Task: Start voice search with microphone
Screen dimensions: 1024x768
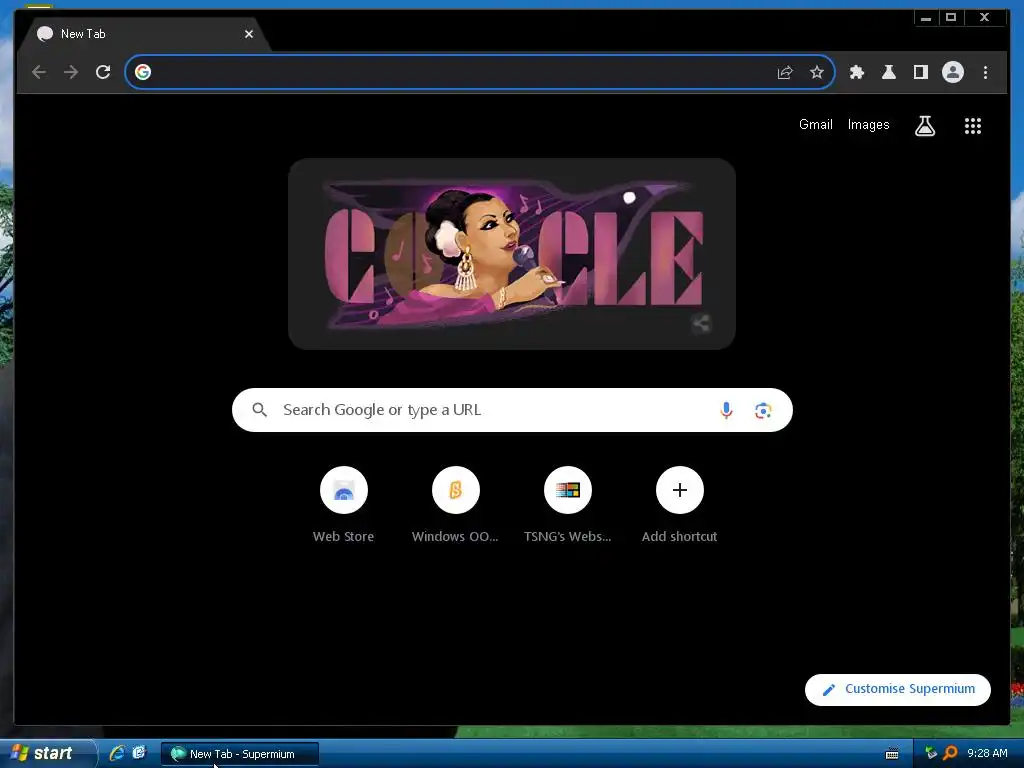Action: (x=726, y=410)
